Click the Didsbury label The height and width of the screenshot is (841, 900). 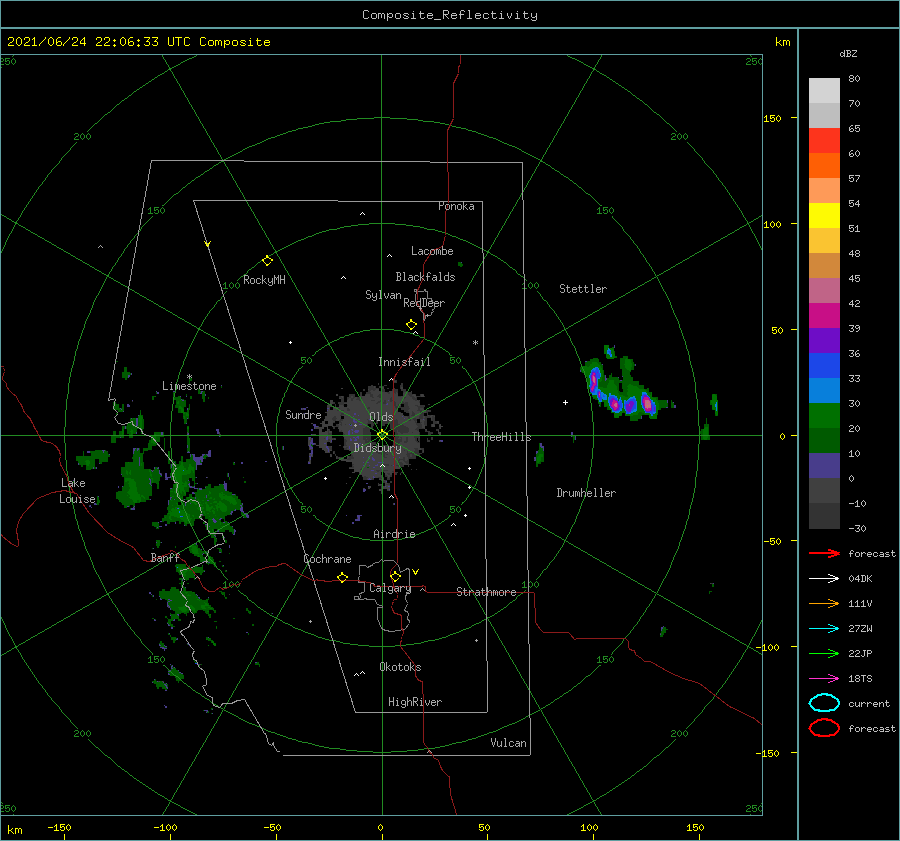pos(378,448)
